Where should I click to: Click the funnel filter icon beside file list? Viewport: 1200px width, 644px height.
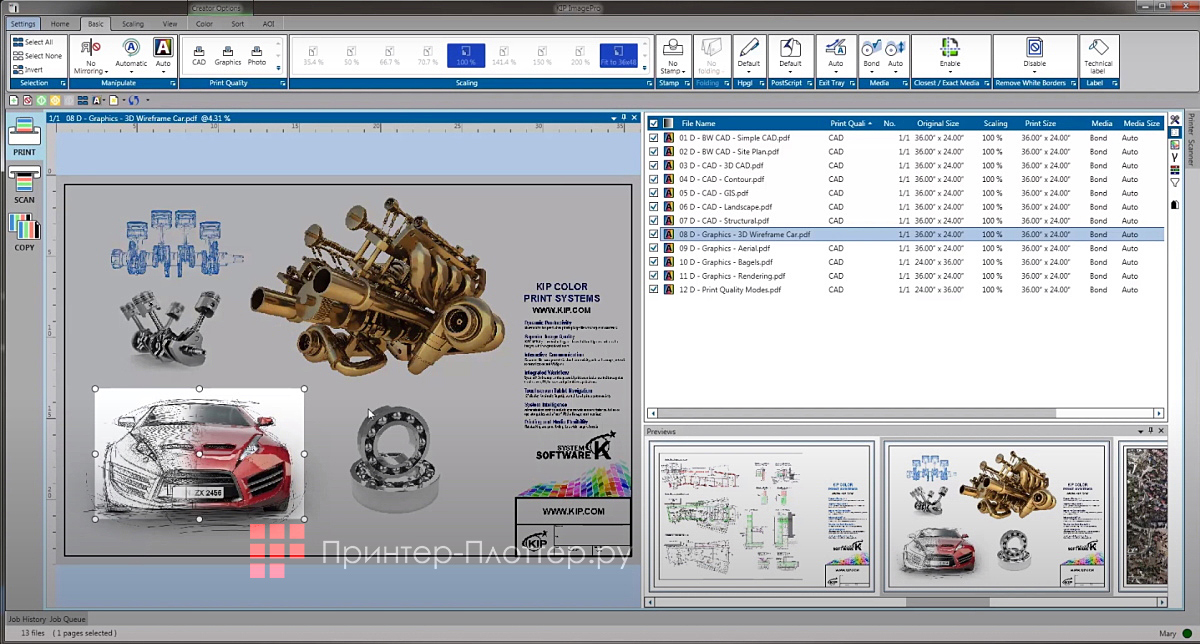1175,183
